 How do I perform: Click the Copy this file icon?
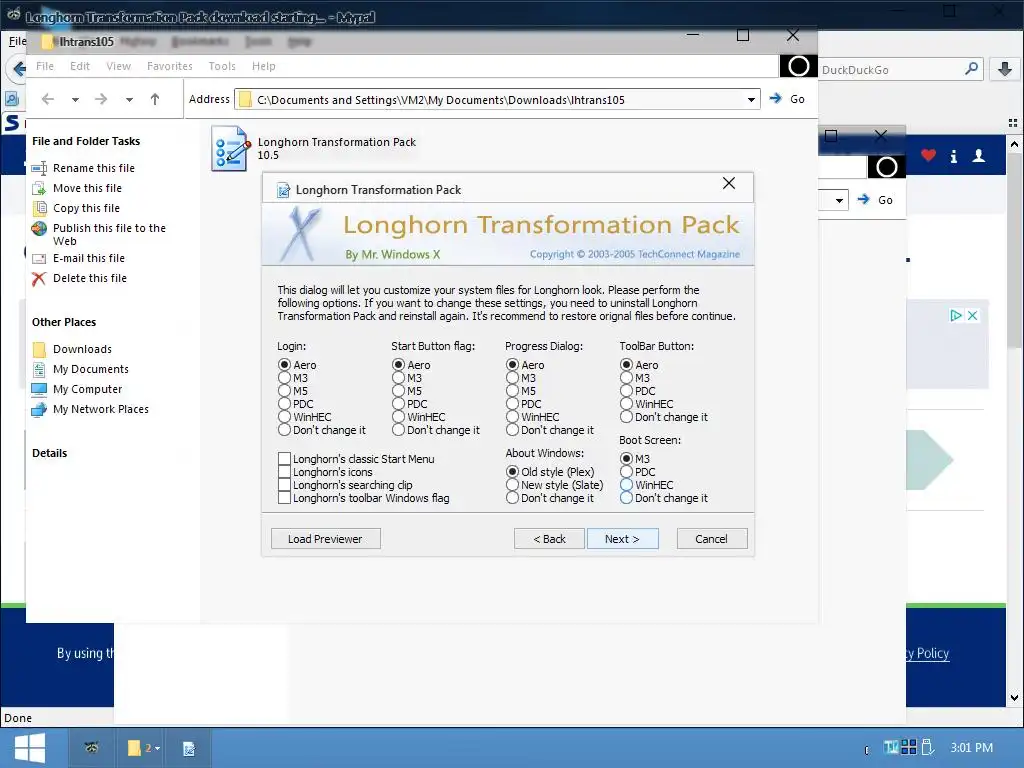coord(39,208)
